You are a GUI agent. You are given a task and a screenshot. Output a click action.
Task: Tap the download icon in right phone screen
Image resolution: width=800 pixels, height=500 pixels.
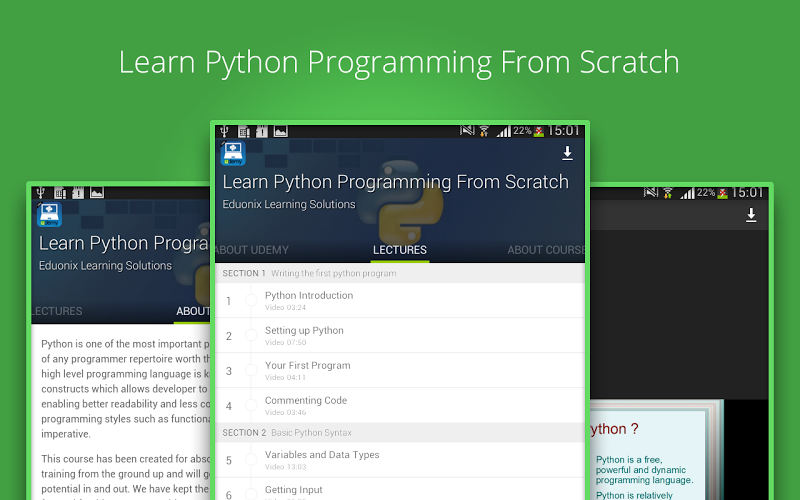click(751, 215)
